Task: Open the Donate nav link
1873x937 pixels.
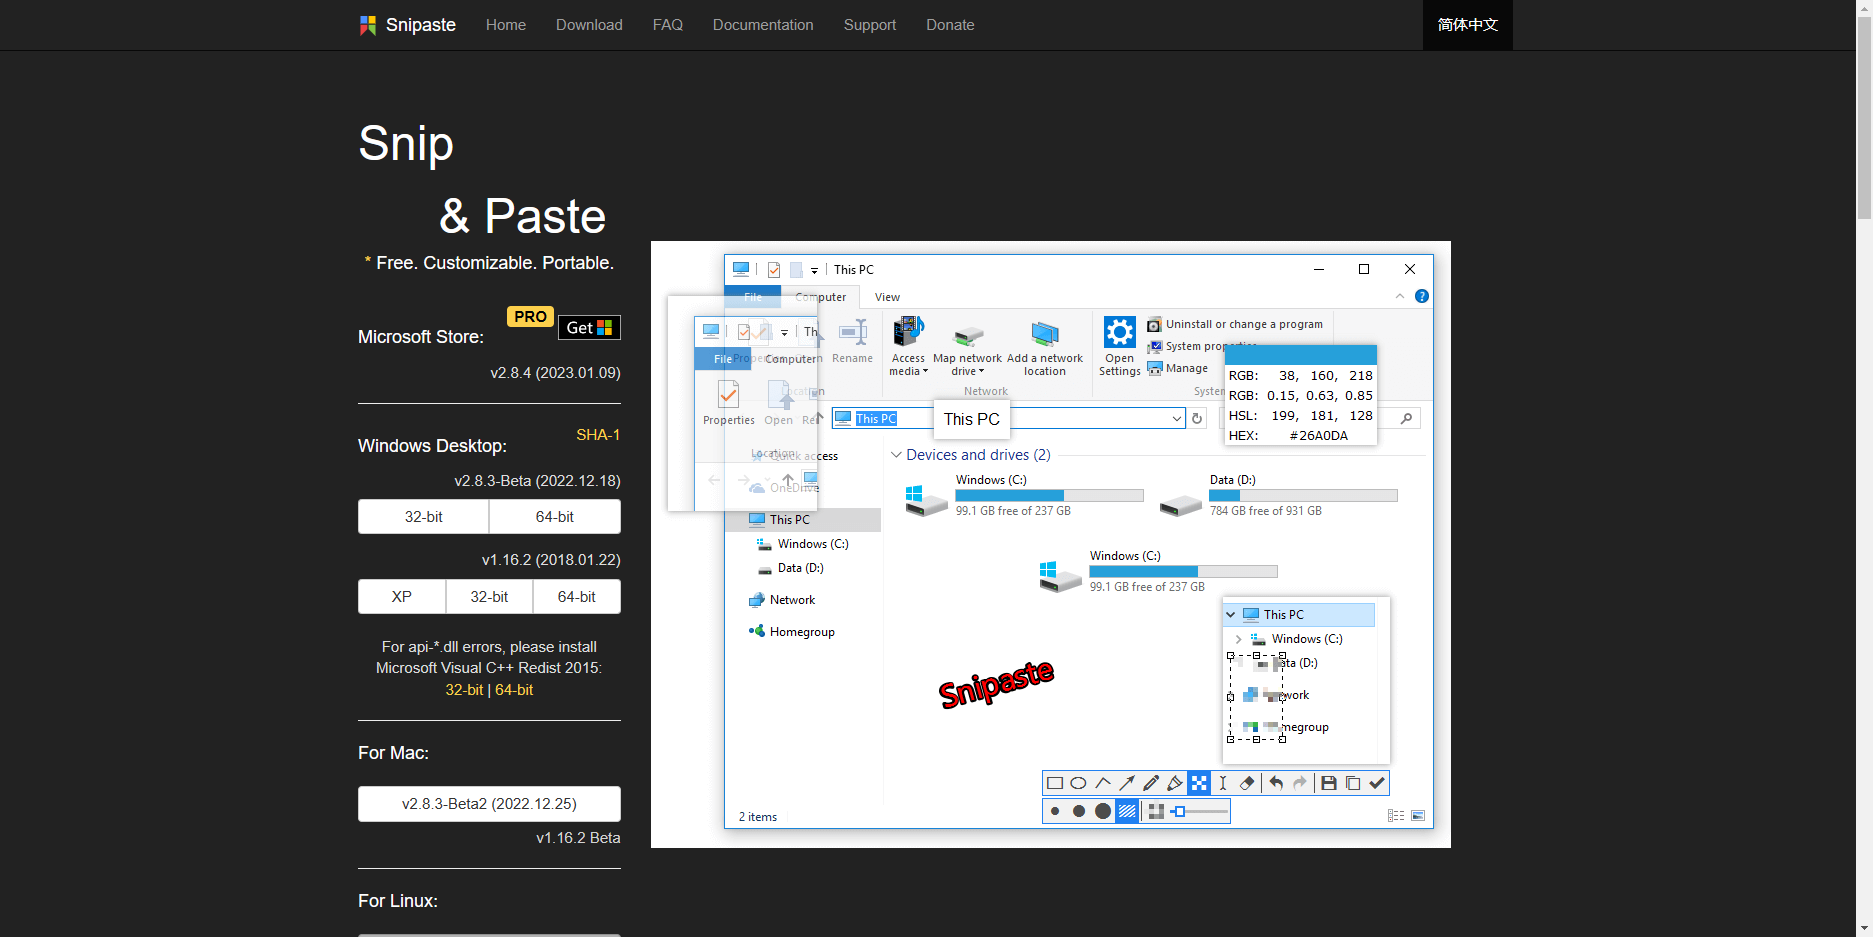Action: pos(950,25)
